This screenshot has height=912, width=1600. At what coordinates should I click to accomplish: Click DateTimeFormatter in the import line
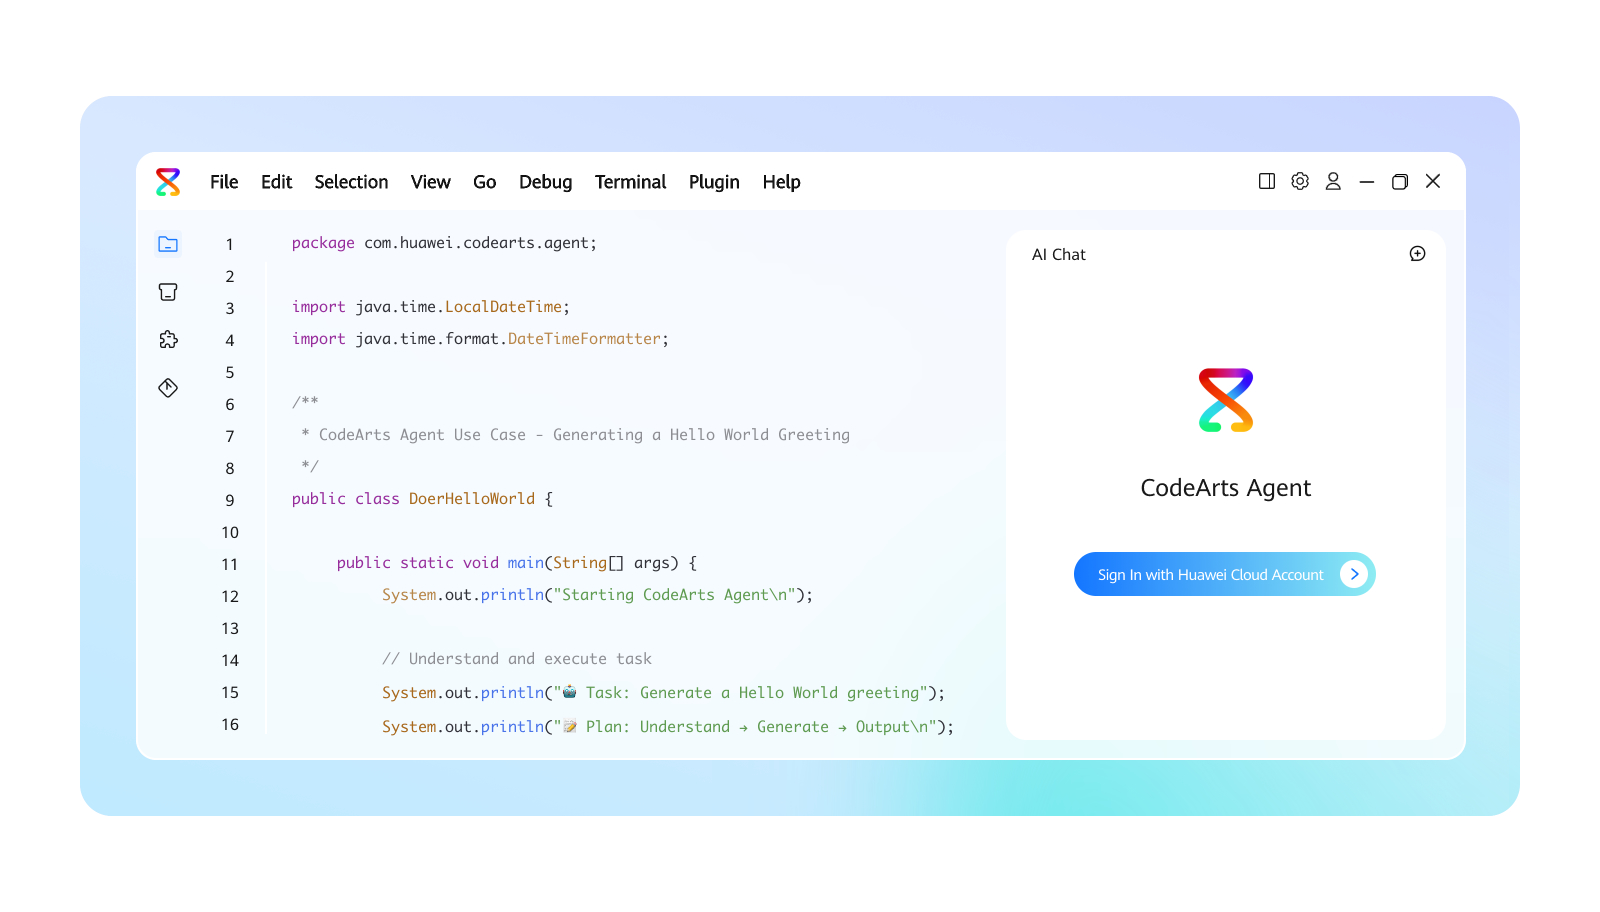tap(584, 339)
